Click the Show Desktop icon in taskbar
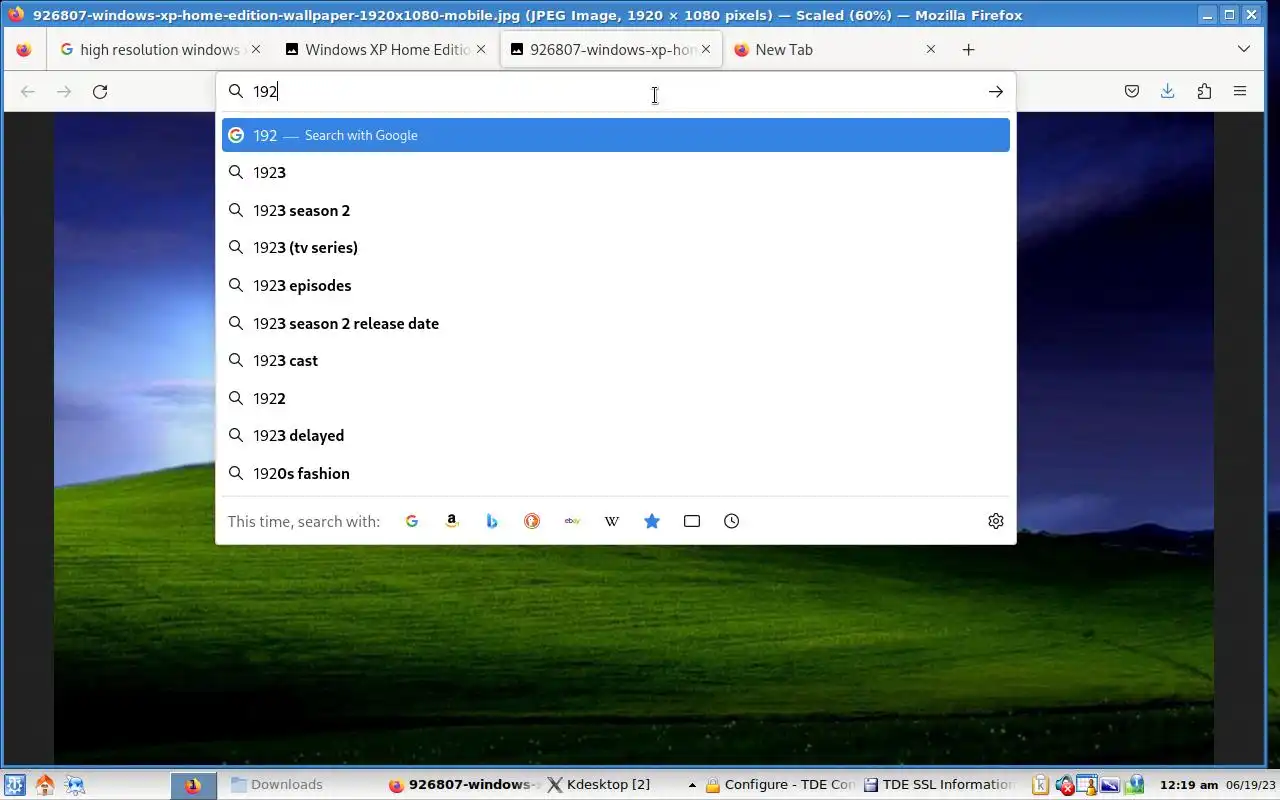The height and width of the screenshot is (800, 1280). click(75, 785)
